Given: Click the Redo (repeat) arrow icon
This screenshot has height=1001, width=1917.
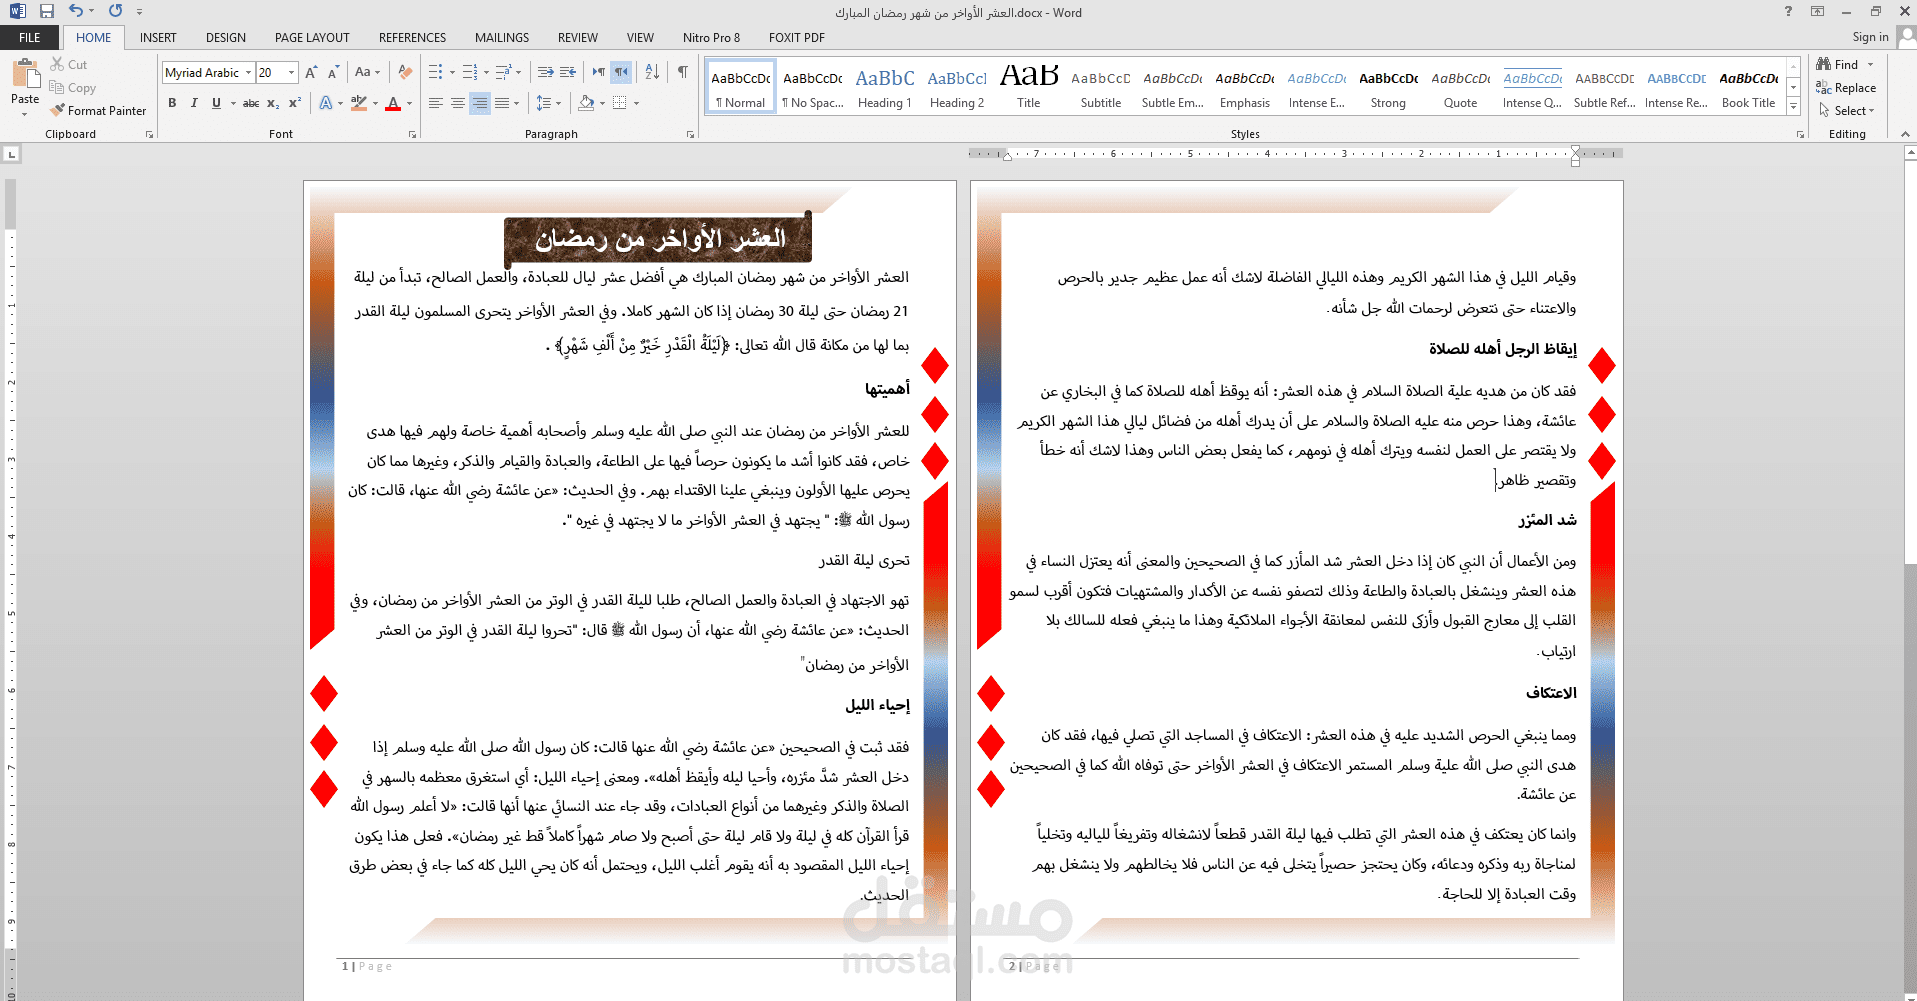Looking at the screenshot, I should pos(116,11).
